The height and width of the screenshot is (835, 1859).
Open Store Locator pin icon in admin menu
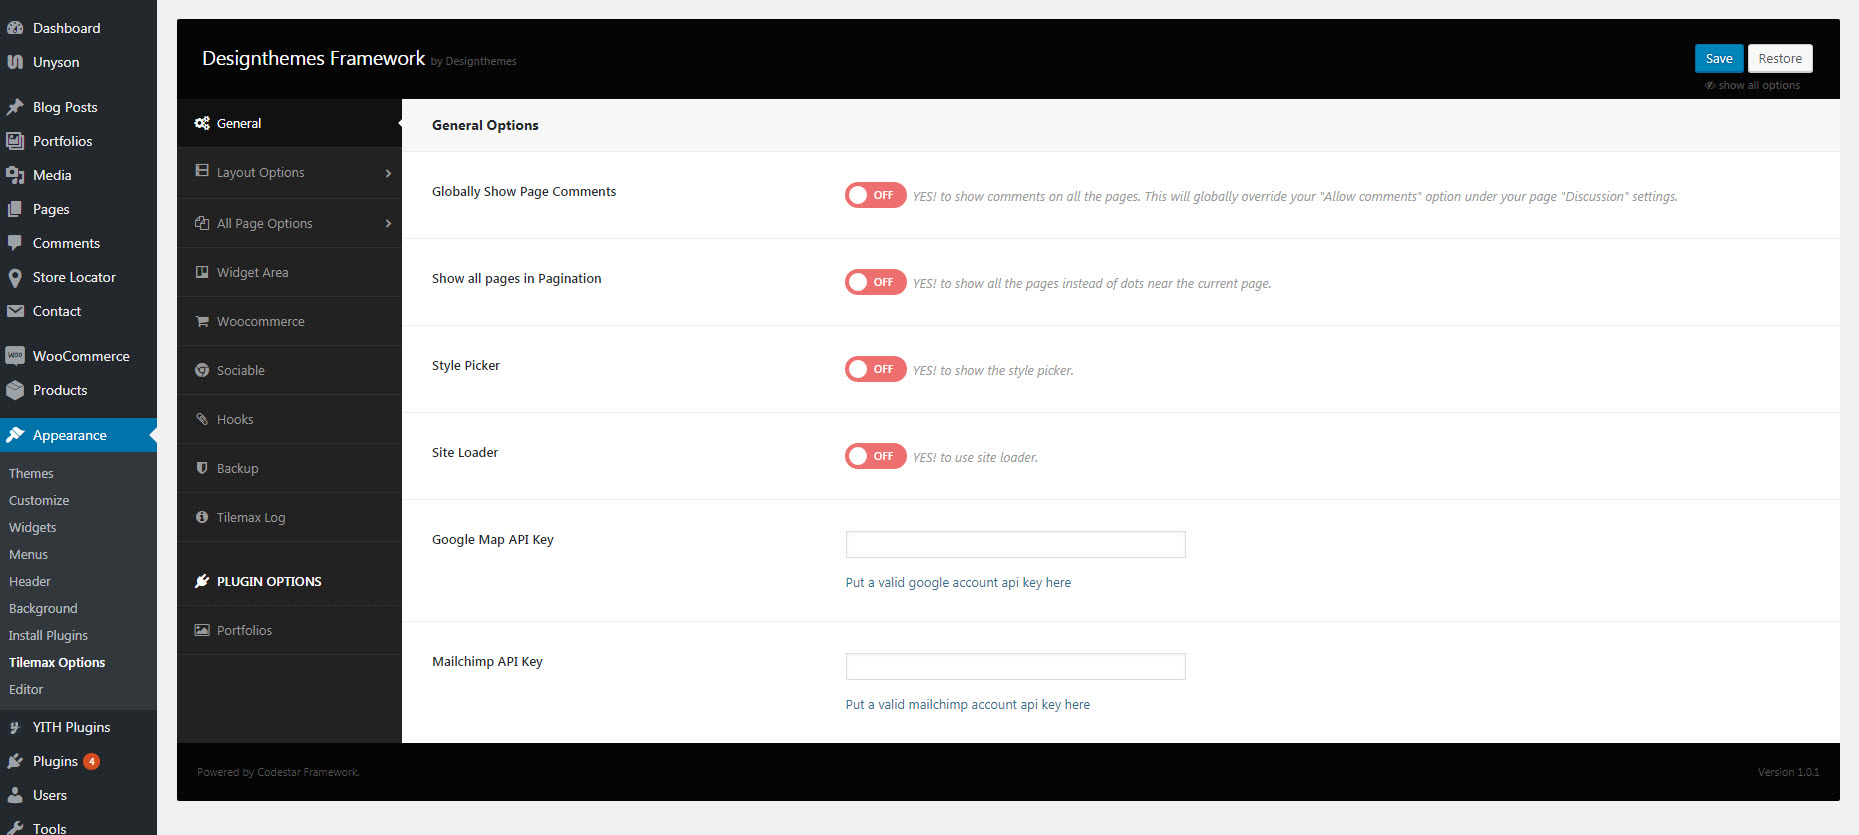tap(15, 278)
